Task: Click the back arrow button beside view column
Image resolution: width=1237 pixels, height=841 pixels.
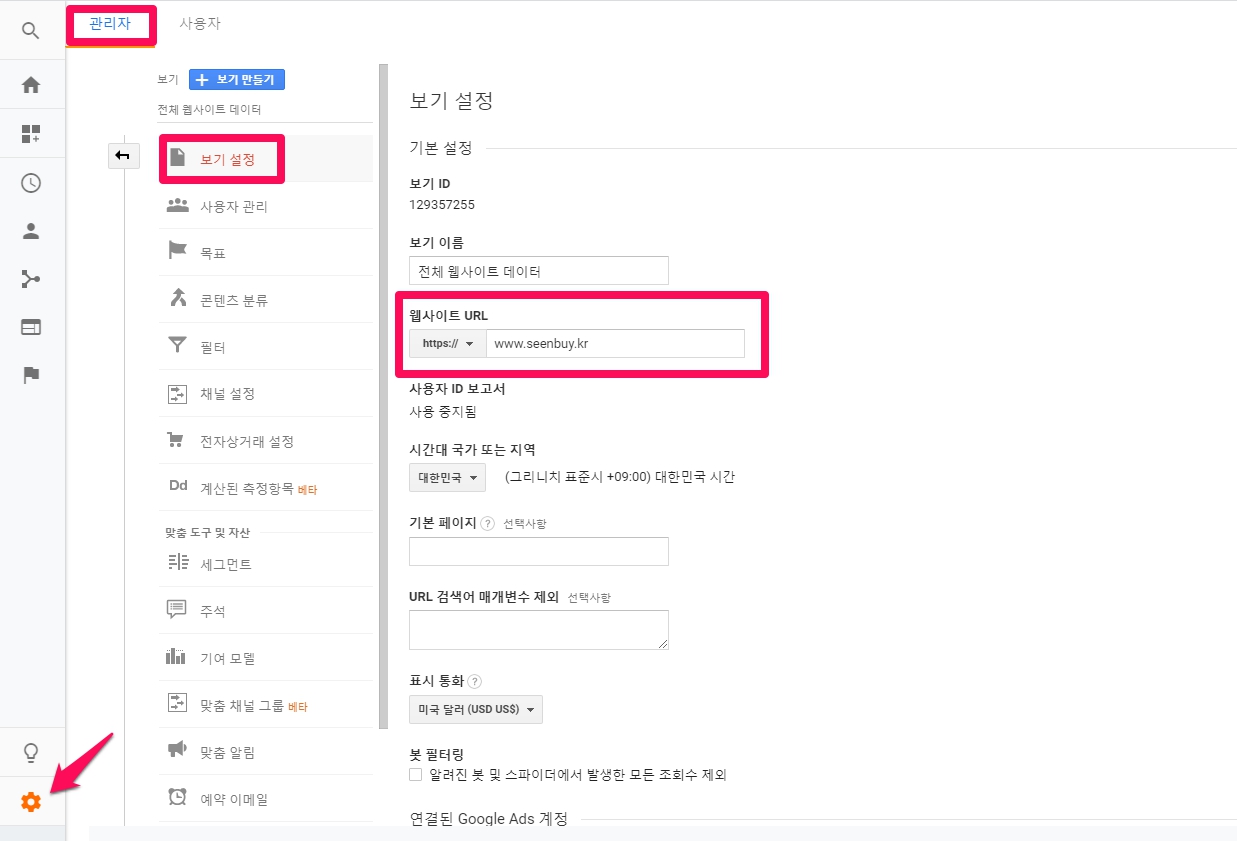Action: coord(123,155)
